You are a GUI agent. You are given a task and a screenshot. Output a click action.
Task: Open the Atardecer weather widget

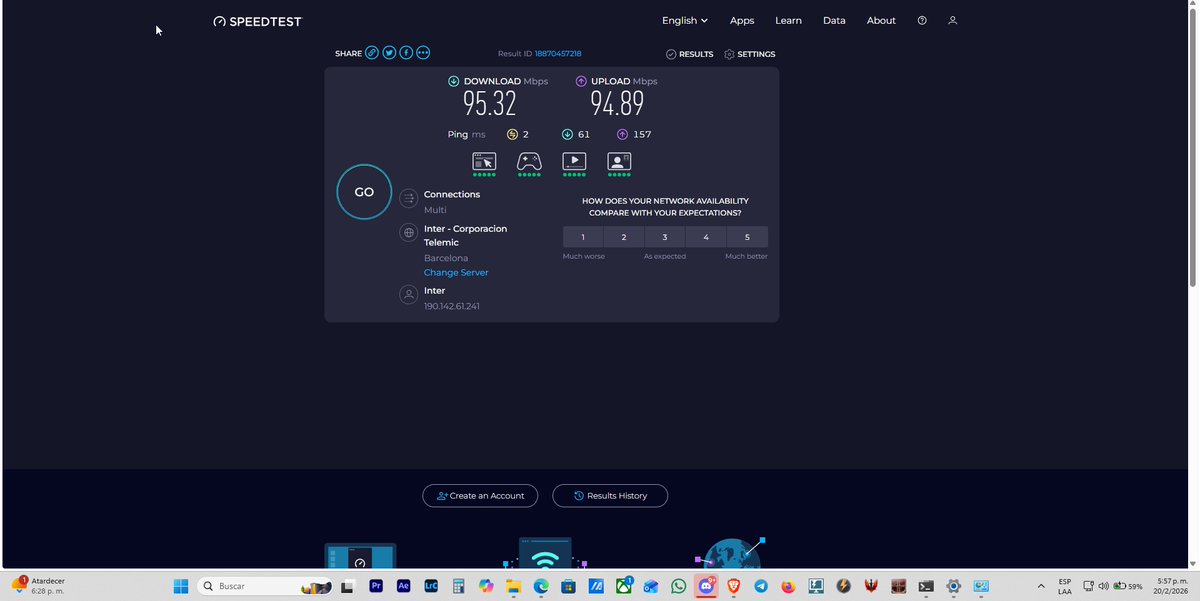38,586
